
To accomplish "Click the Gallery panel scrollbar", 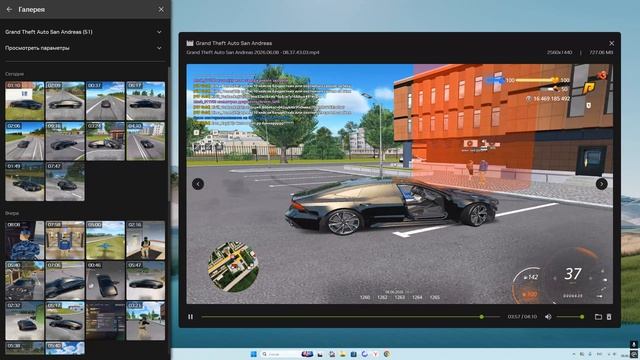I will point(169,133).
